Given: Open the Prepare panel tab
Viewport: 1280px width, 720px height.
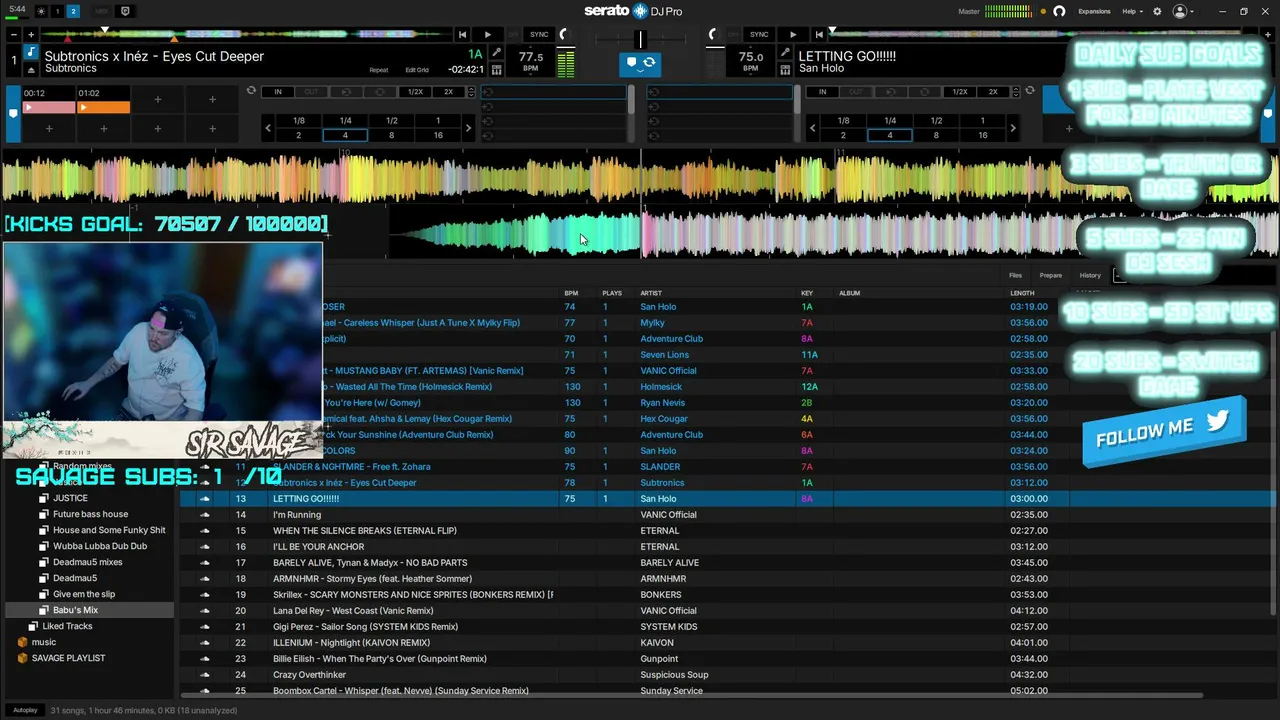Looking at the screenshot, I should click(1050, 275).
